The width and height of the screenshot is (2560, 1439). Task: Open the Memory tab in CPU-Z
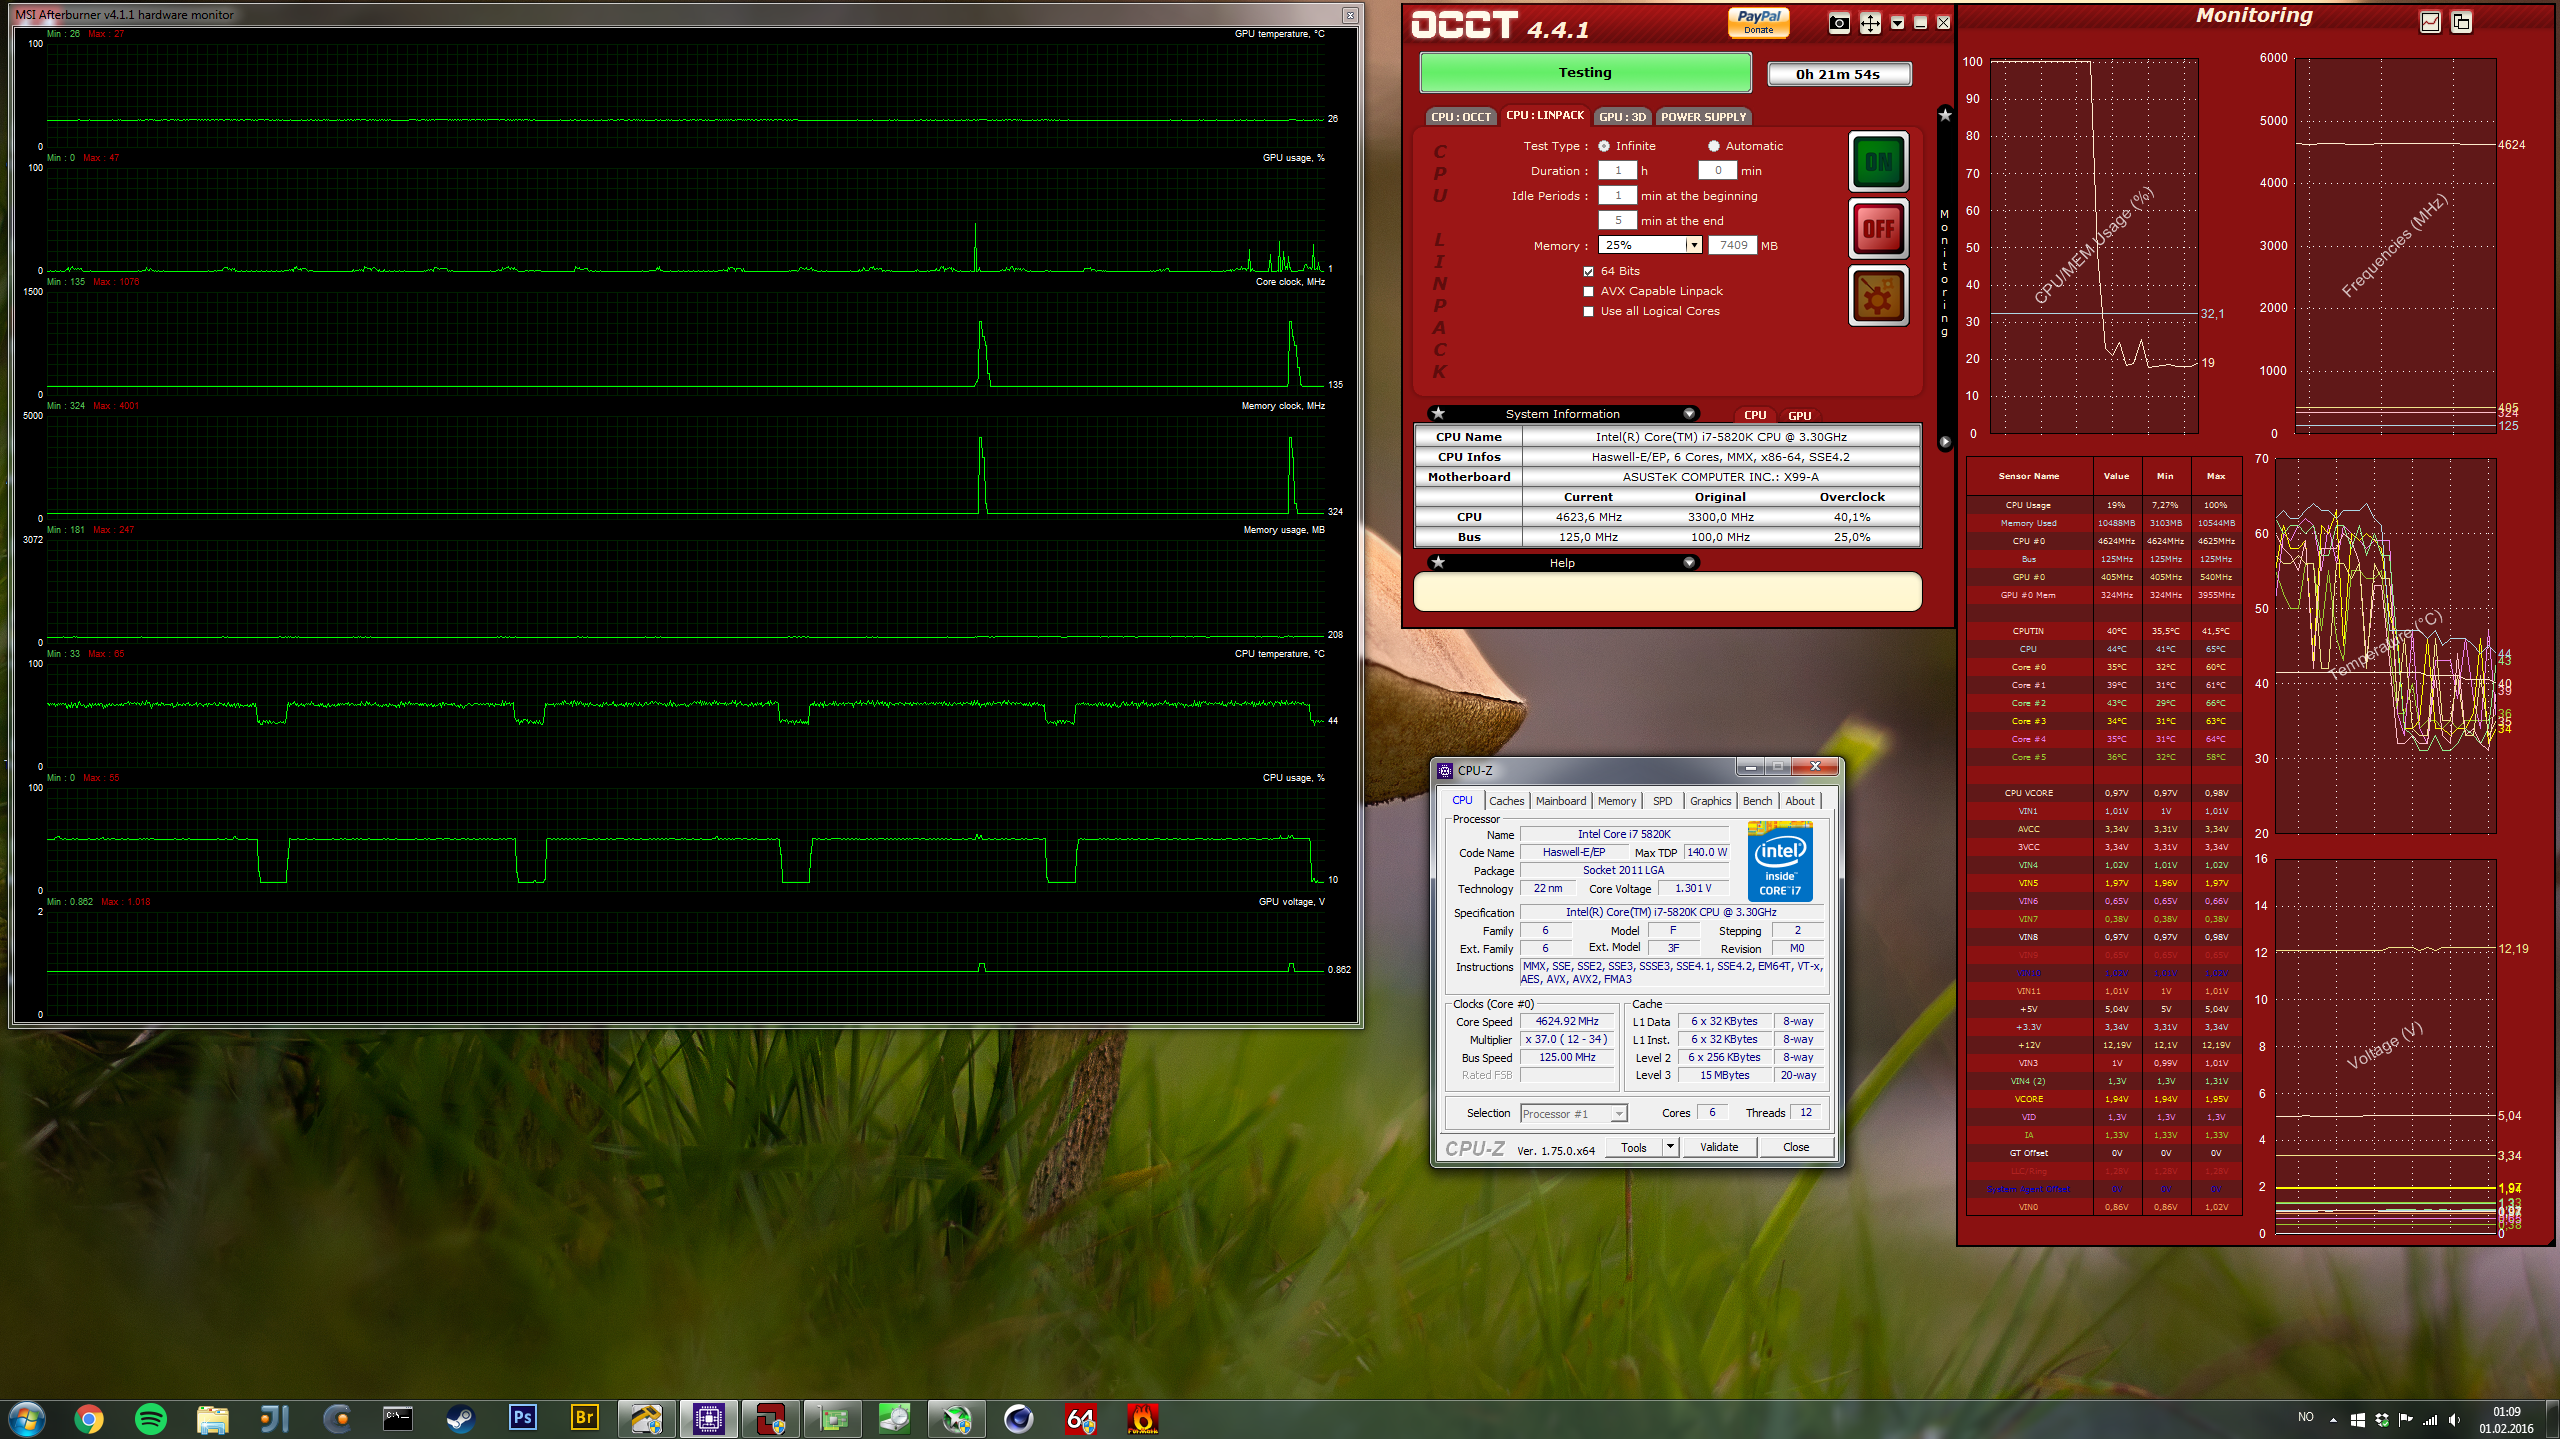coord(1616,801)
